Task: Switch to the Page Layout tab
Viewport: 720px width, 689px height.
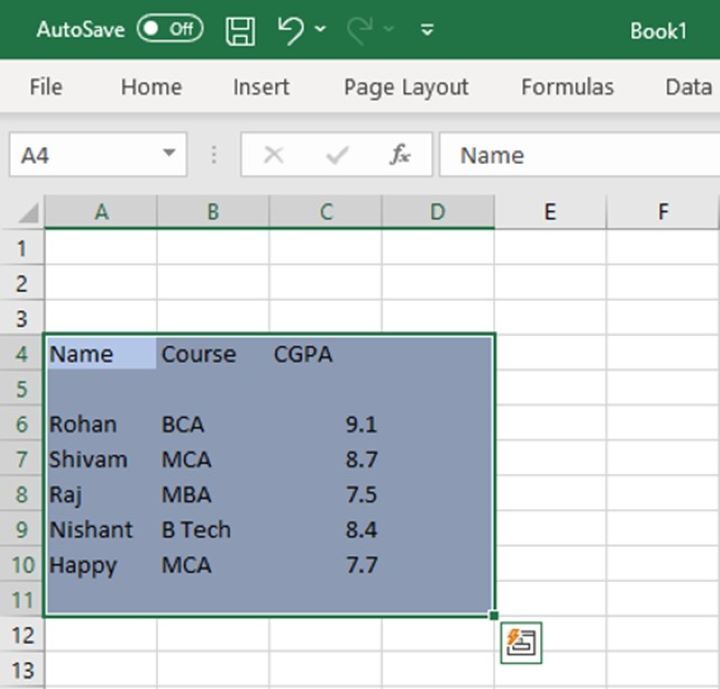Action: coord(406,87)
